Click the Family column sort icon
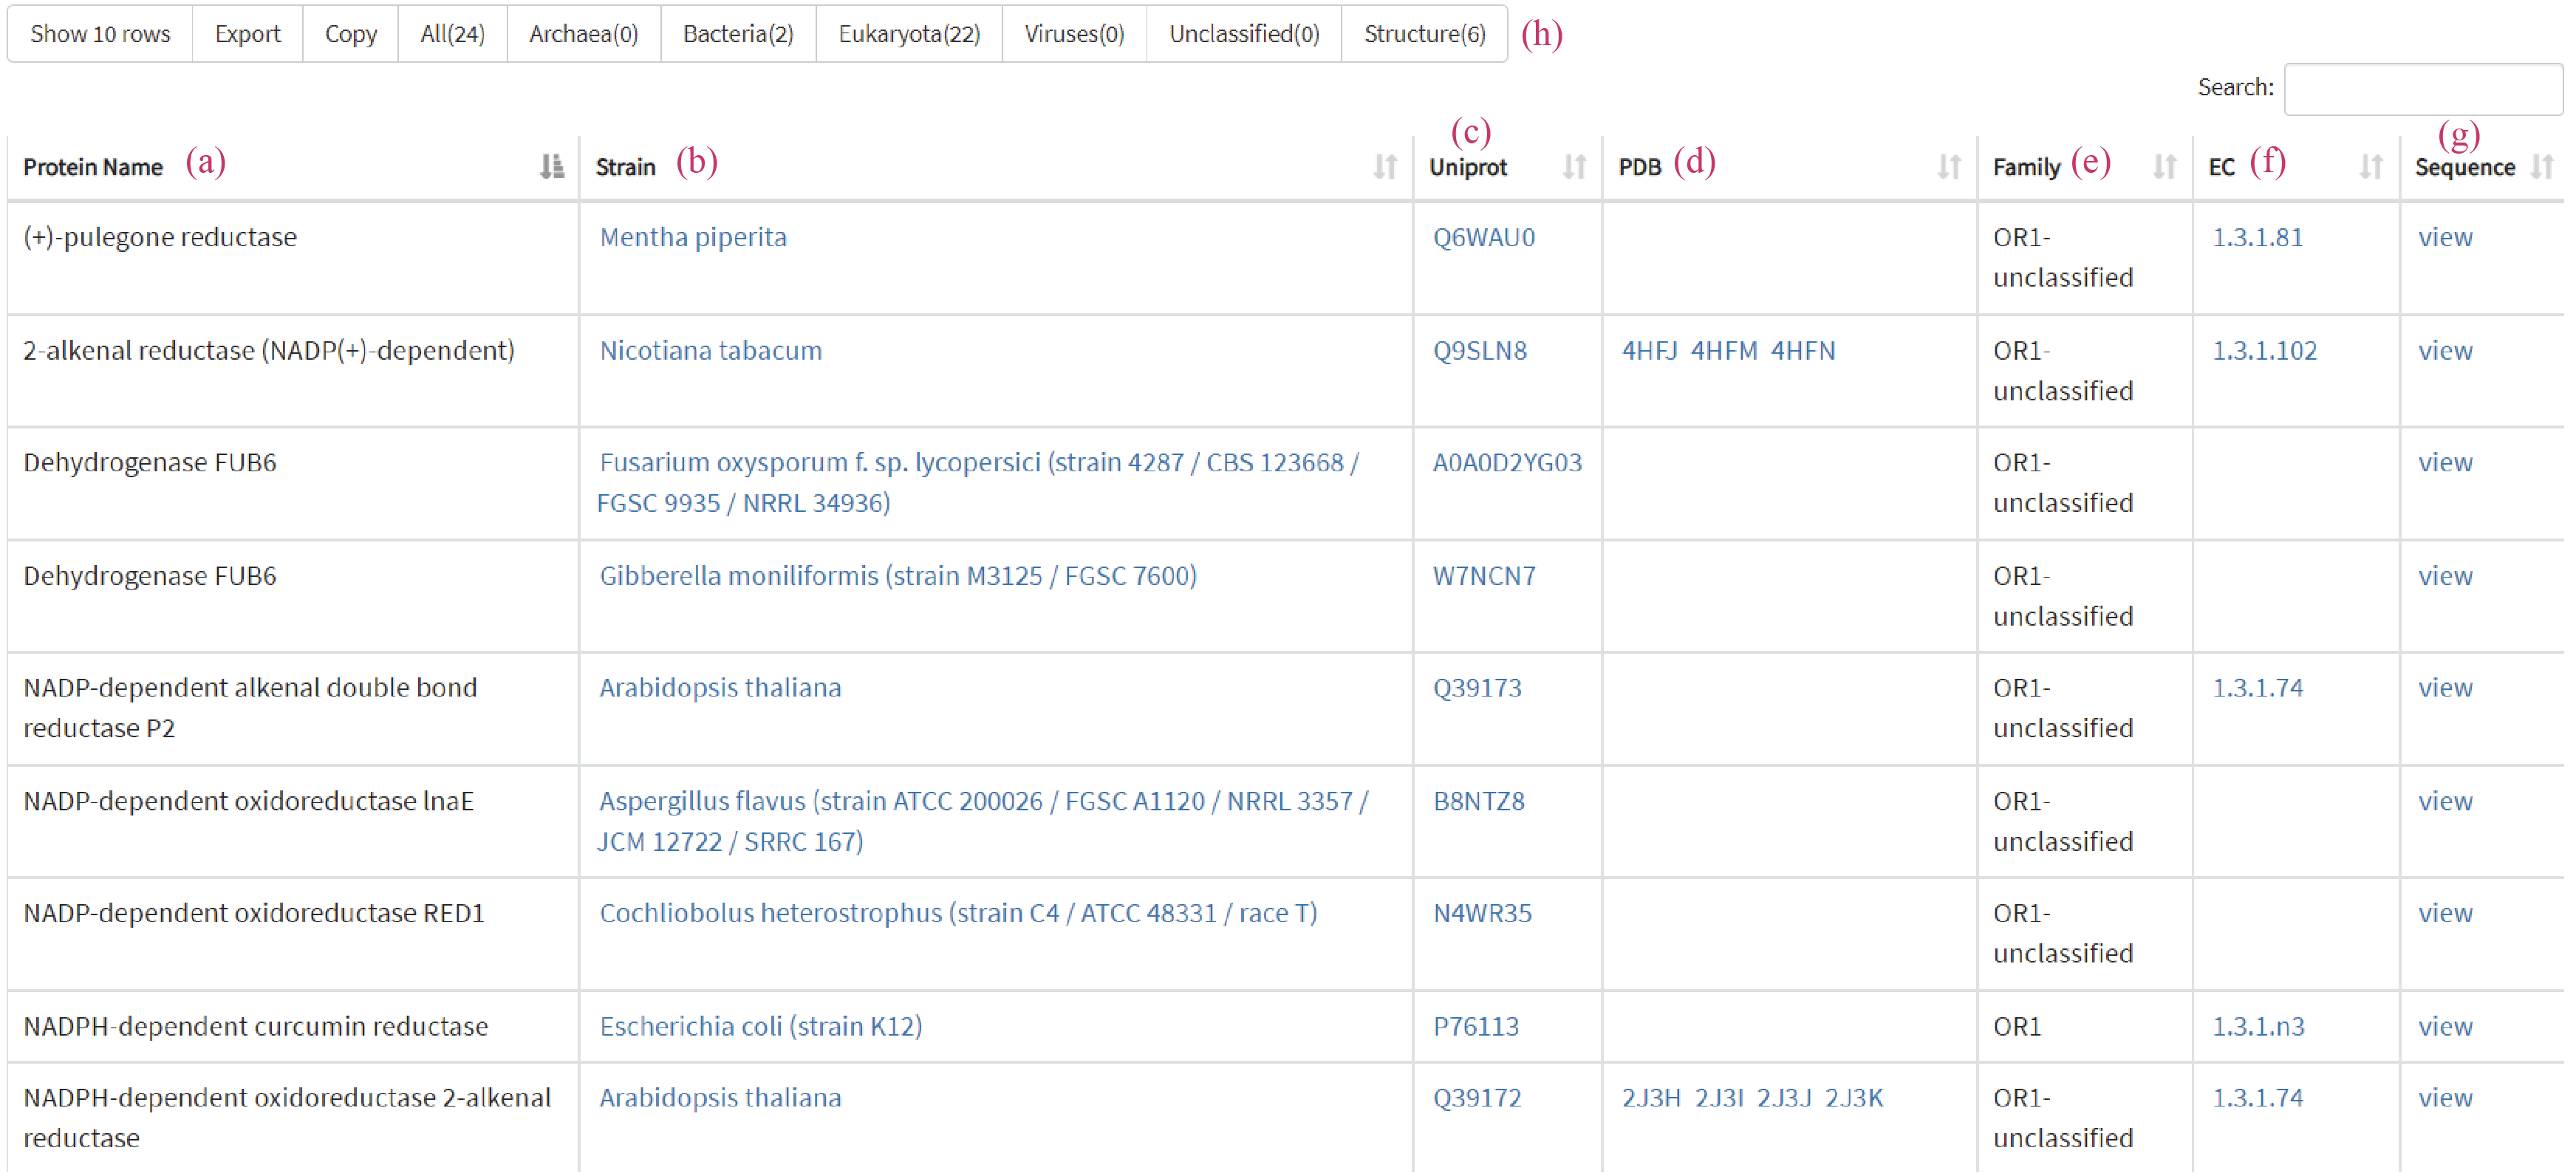 2164,167
